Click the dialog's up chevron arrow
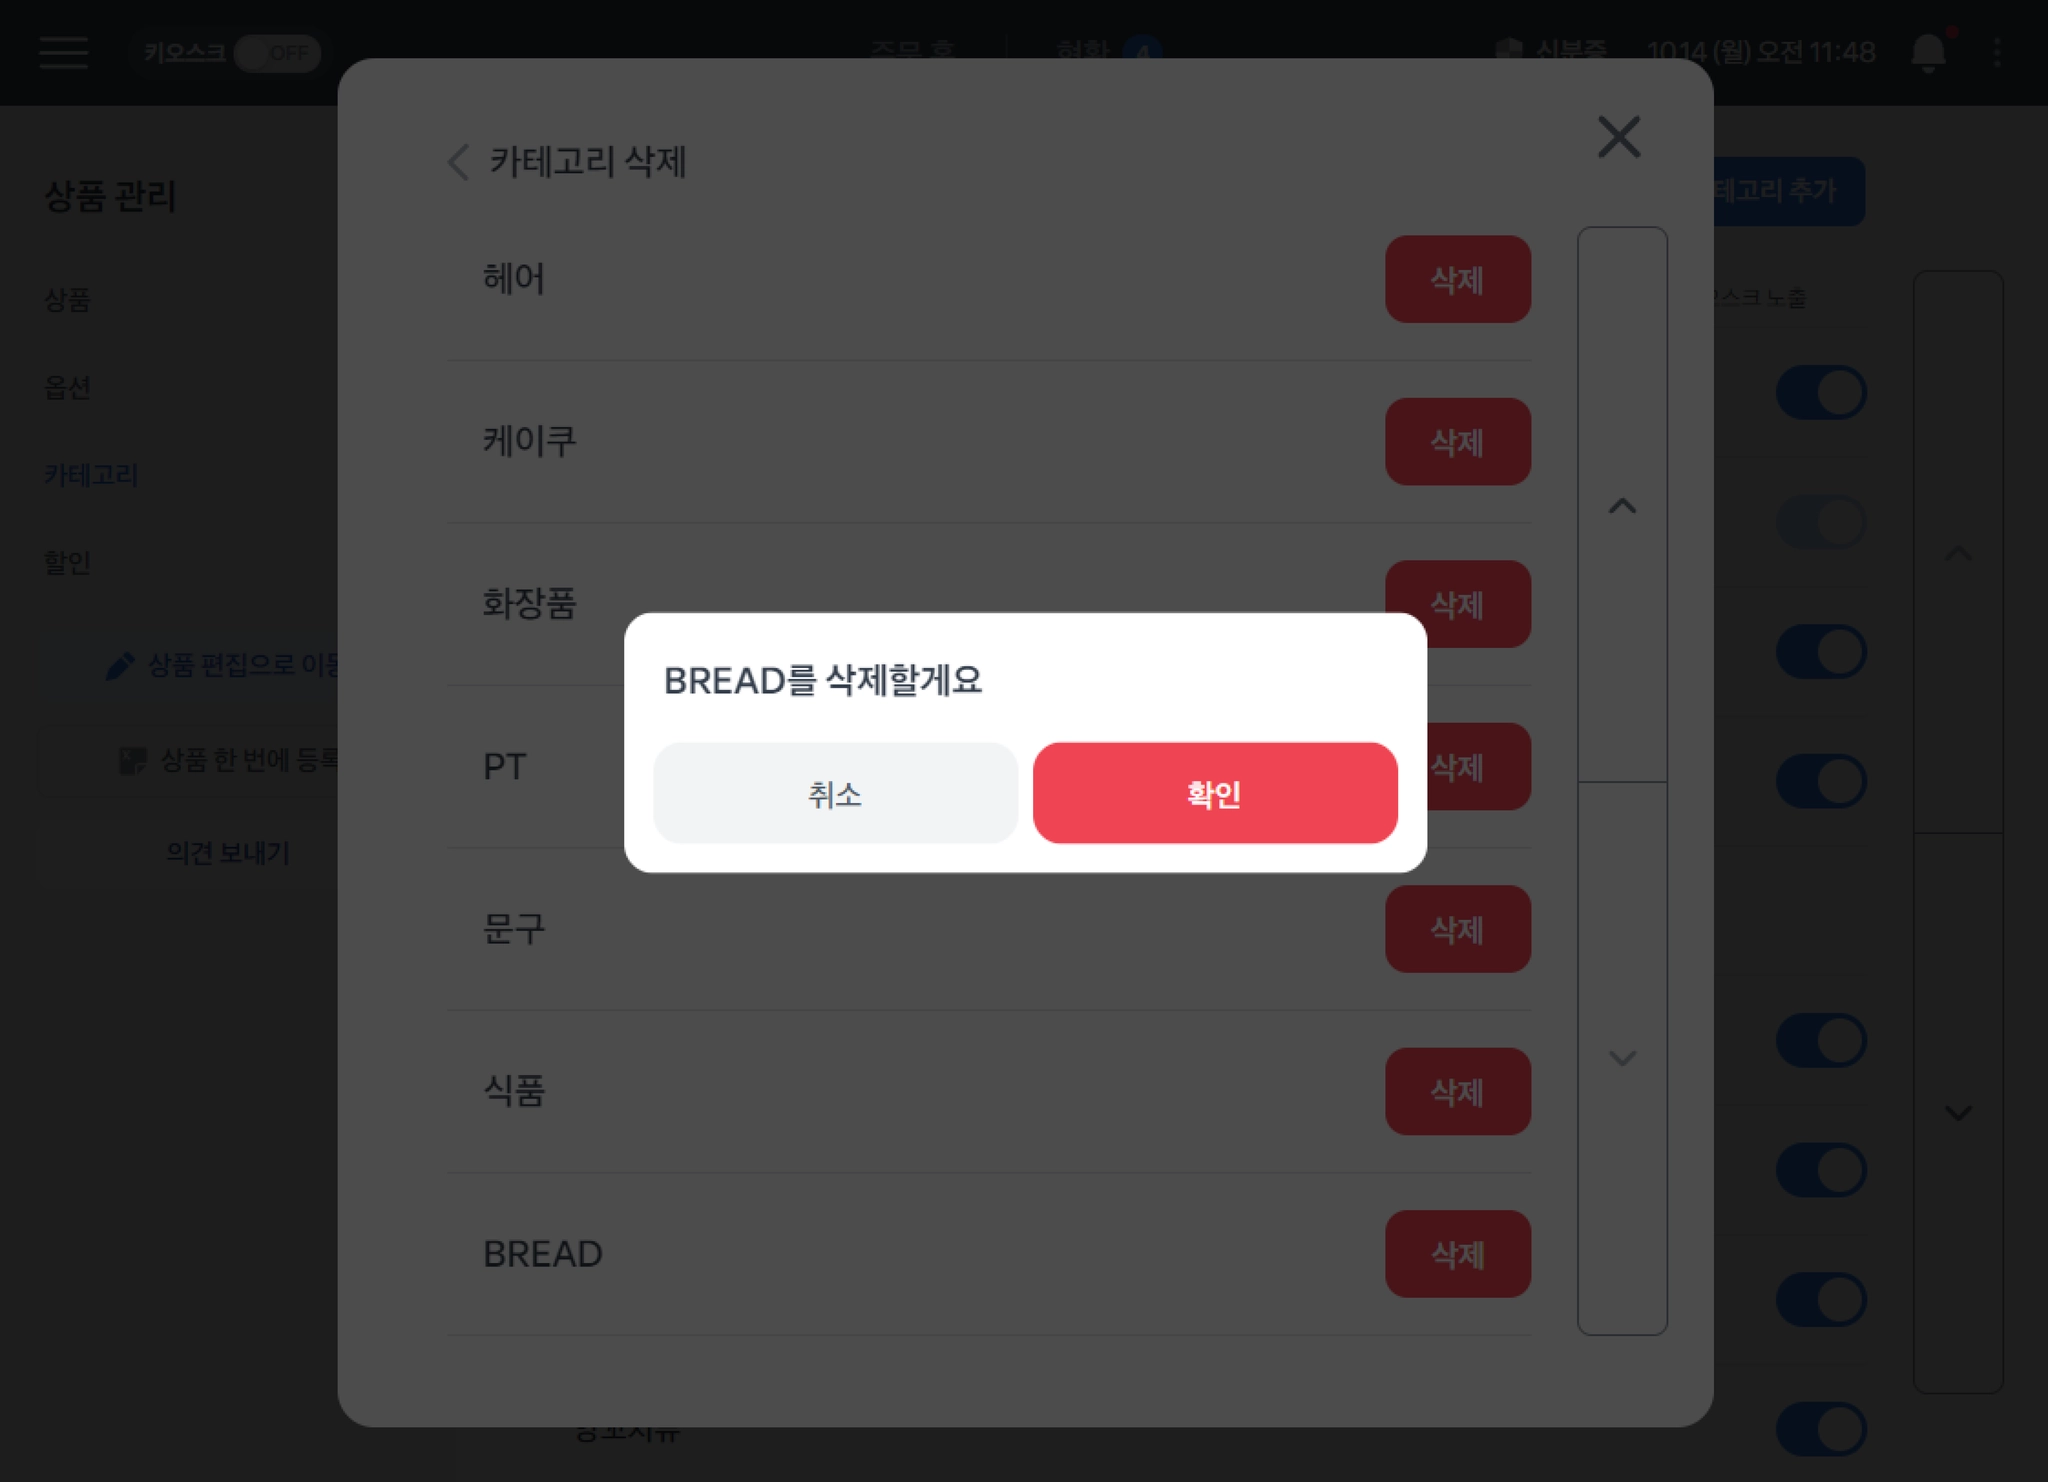The width and height of the screenshot is (2048, 1482). (x=1622, y=506)
